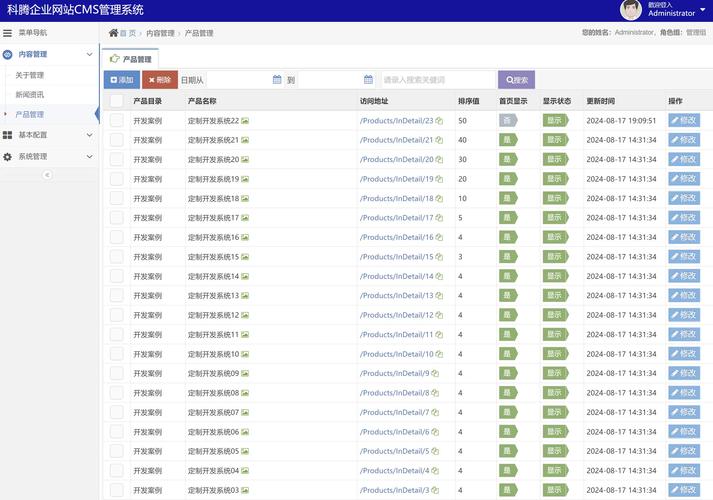Click the hamburger menu navigation icon
The width and height of the screenshot is (713, 500).
8,33
